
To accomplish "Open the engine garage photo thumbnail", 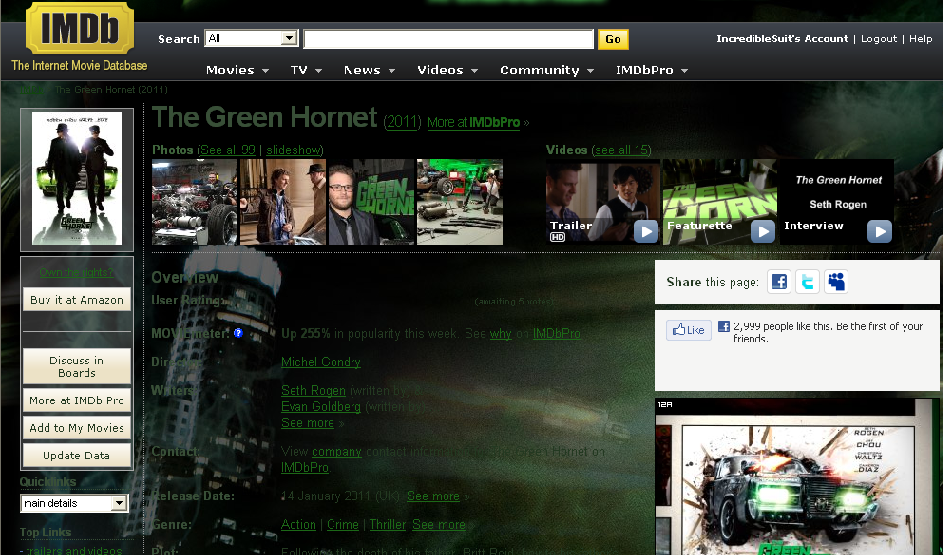I will tap(195, 202).
